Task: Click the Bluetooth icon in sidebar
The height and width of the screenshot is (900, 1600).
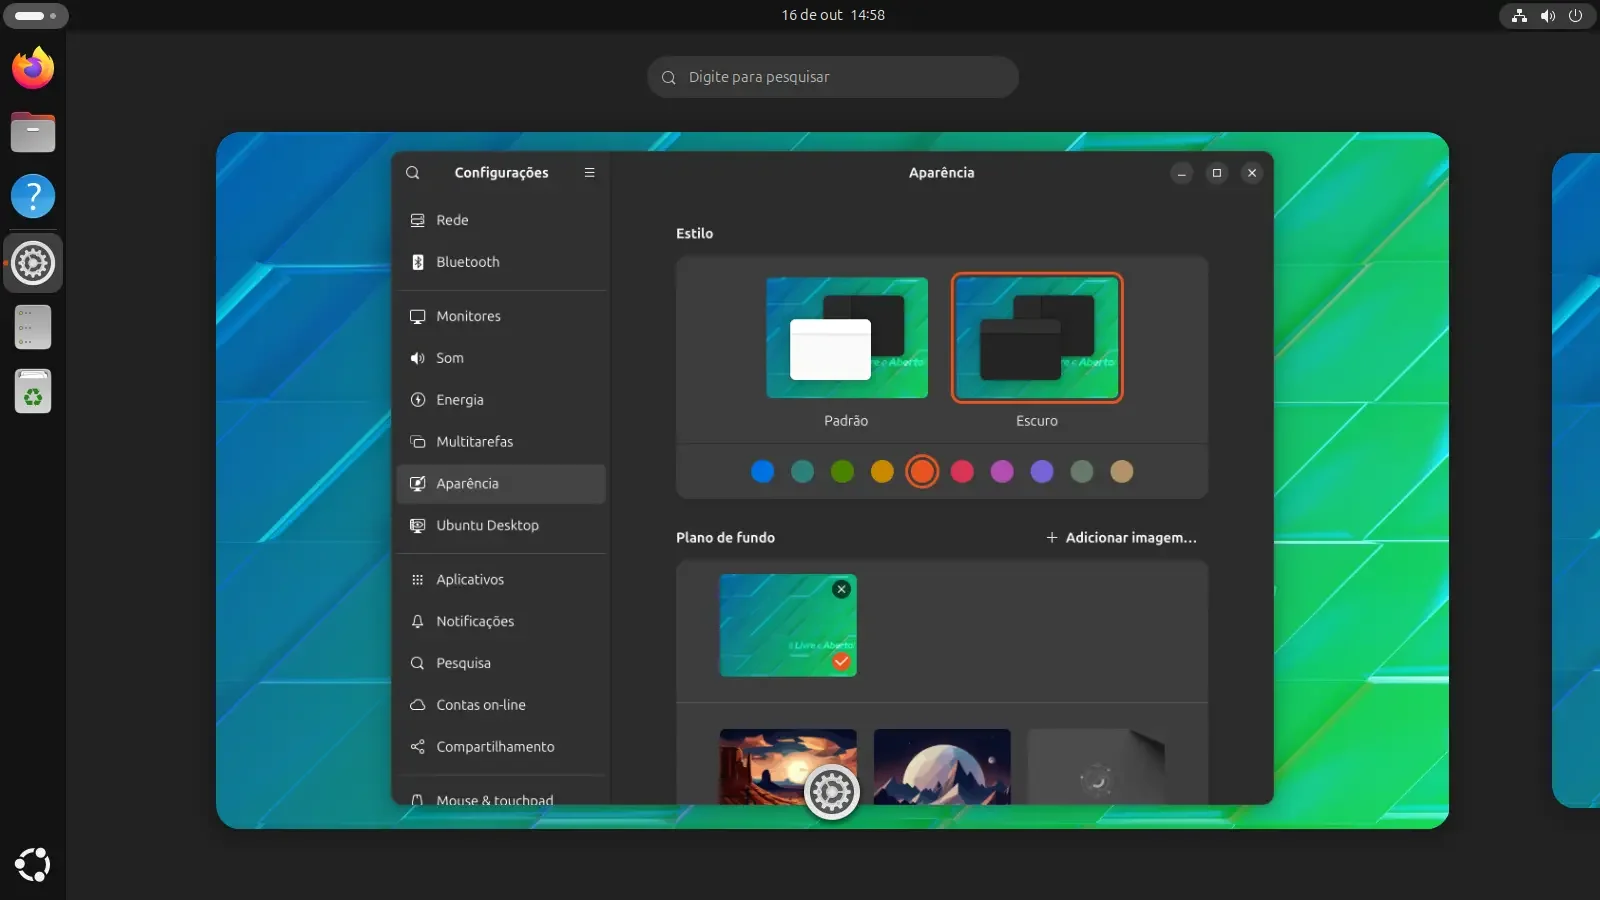Action: click(418, 262)
